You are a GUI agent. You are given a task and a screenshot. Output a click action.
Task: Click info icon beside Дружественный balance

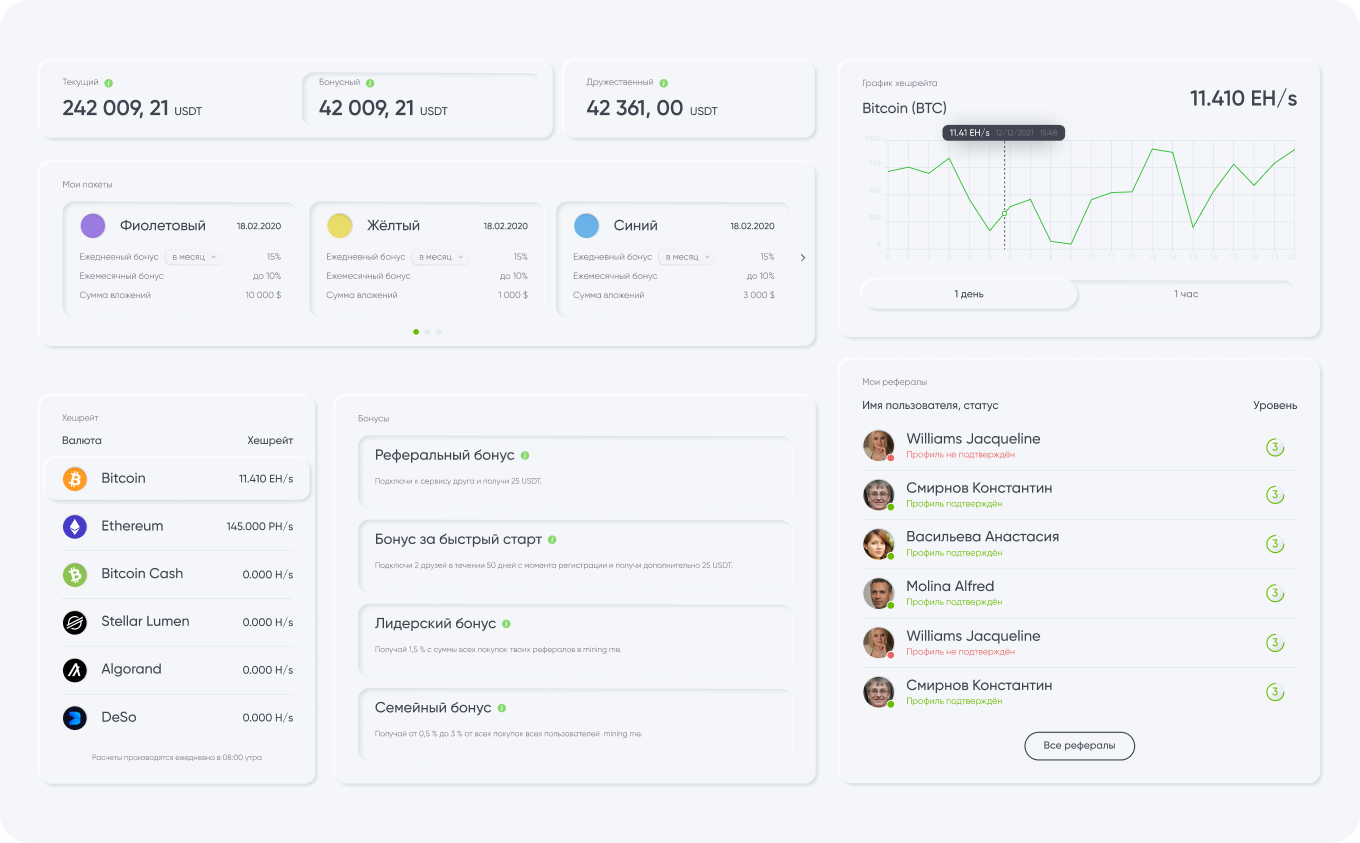664,83
